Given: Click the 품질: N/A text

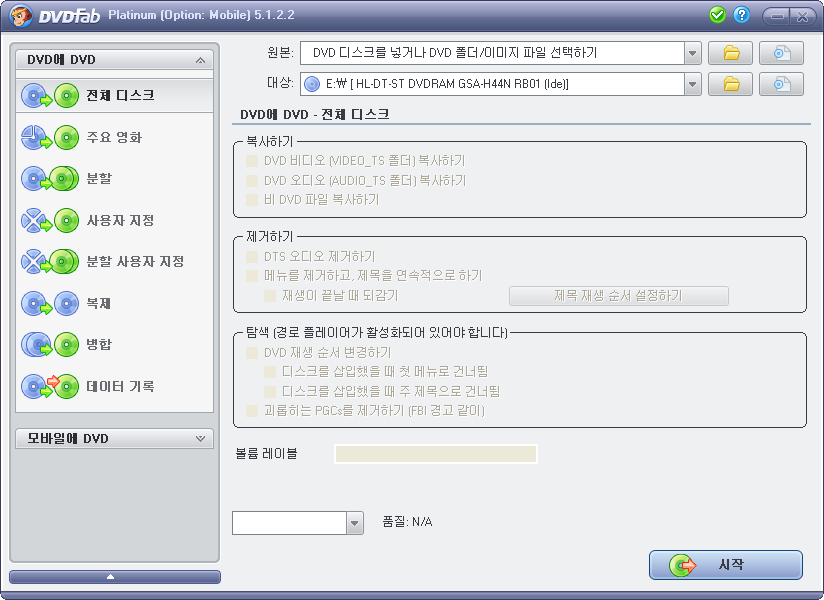Looking at the screenshot, I should [x=407, y=522].
